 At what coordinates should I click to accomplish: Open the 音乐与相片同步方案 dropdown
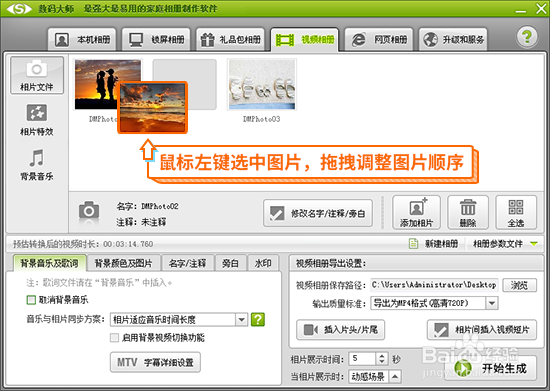coord(179,319)
